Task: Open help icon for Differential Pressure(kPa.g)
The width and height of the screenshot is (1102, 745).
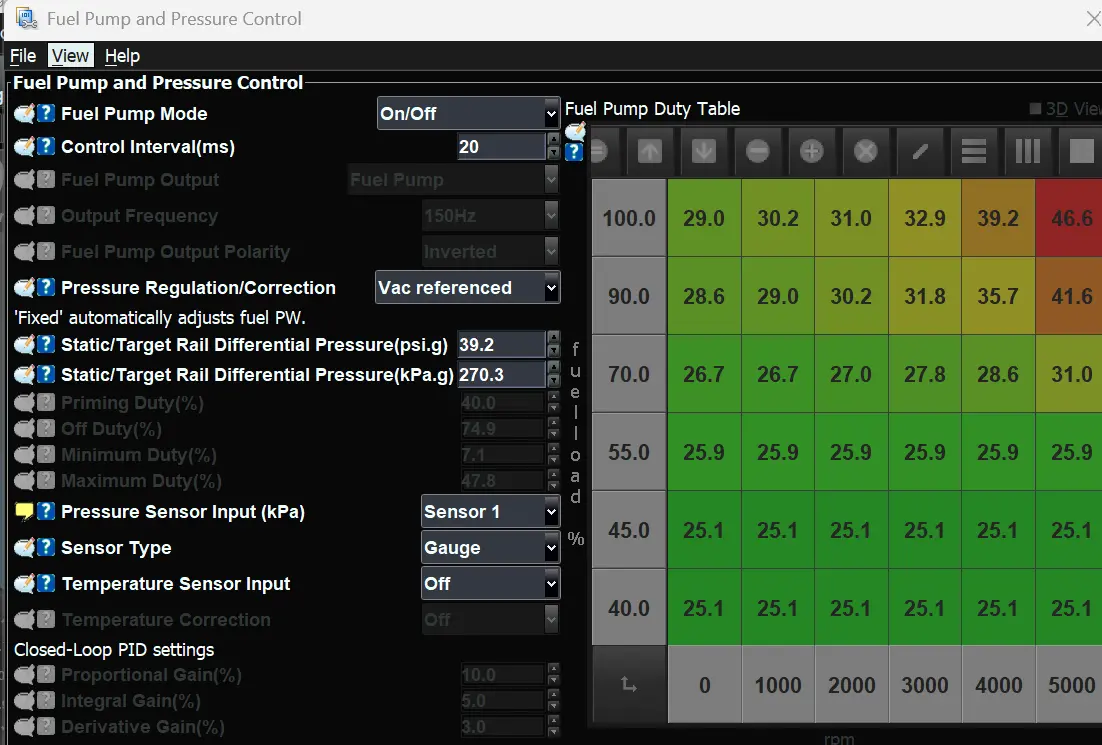Action: [x=46, y=375]
